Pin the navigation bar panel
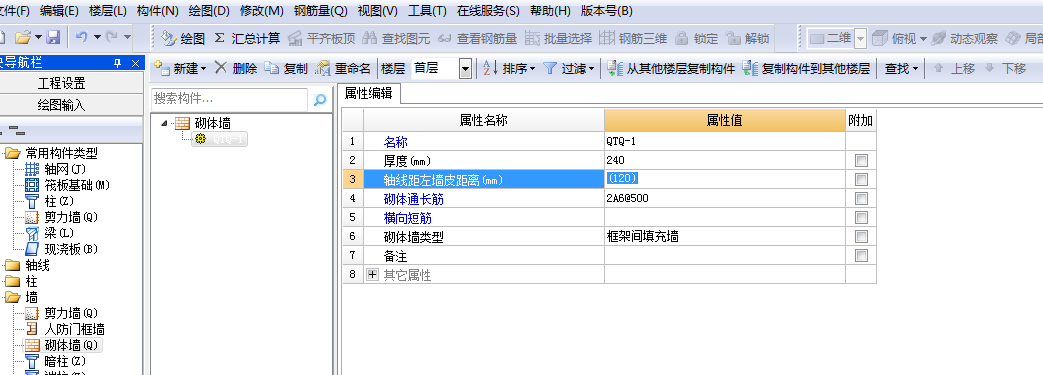The height and width of the screenshot is (375, 1043). point(118,63)
